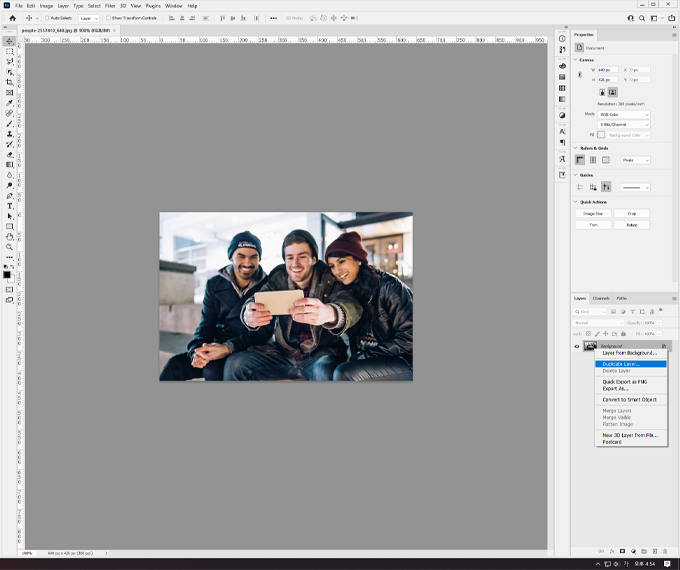This screenshot has width=680, height=570.
Task: Toggle Quick Mask mode icon
Action: click(9, 289)
